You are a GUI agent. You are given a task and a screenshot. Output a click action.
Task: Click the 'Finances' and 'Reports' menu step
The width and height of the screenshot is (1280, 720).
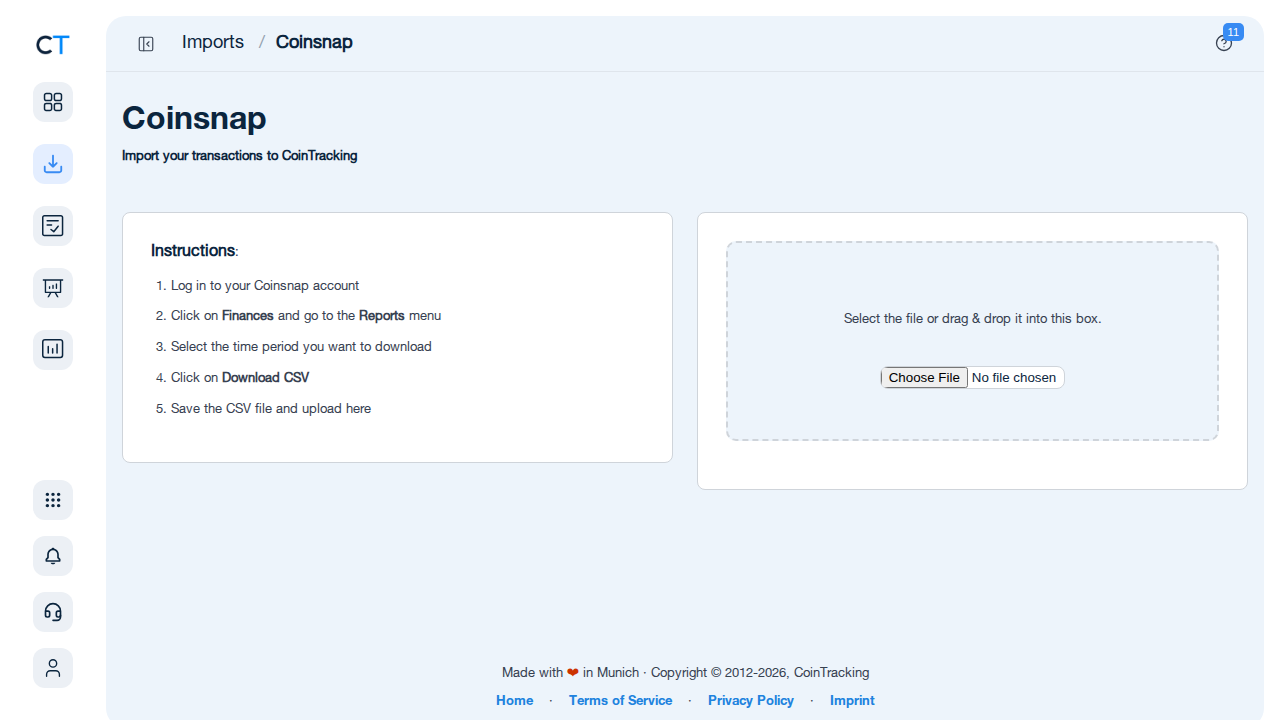[x=306, y=315]
